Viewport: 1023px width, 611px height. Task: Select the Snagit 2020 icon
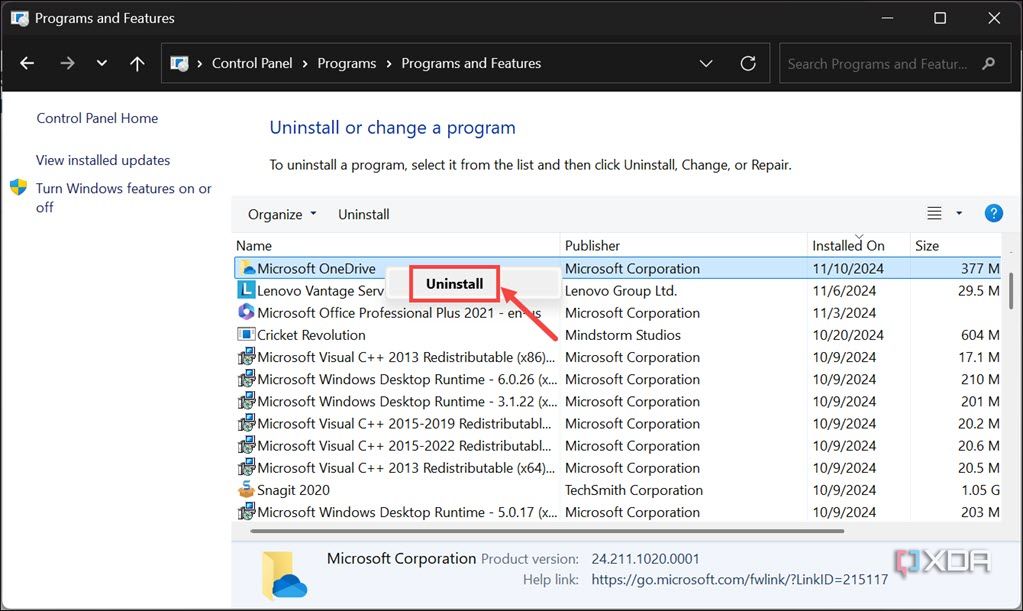(246, 489)
